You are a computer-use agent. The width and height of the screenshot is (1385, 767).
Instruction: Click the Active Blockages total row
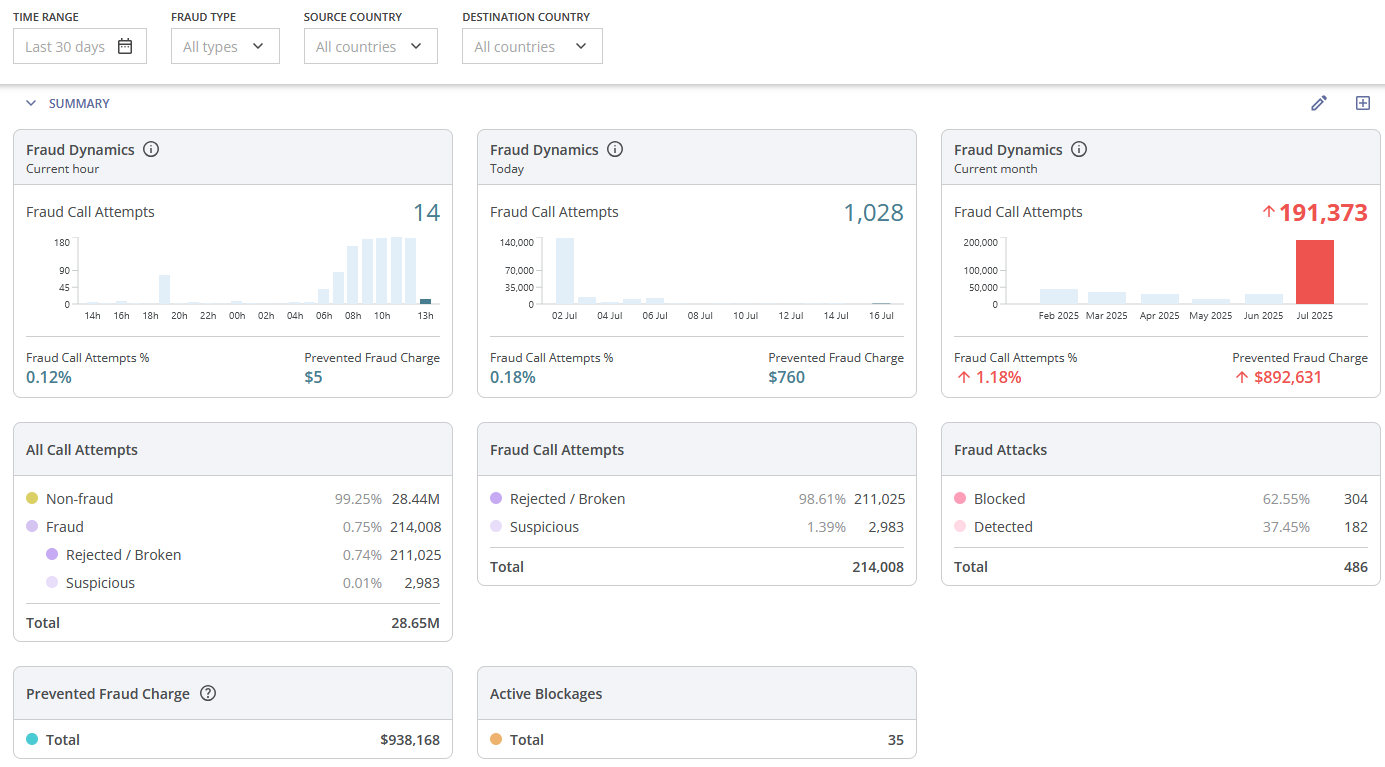coord(696,740)
